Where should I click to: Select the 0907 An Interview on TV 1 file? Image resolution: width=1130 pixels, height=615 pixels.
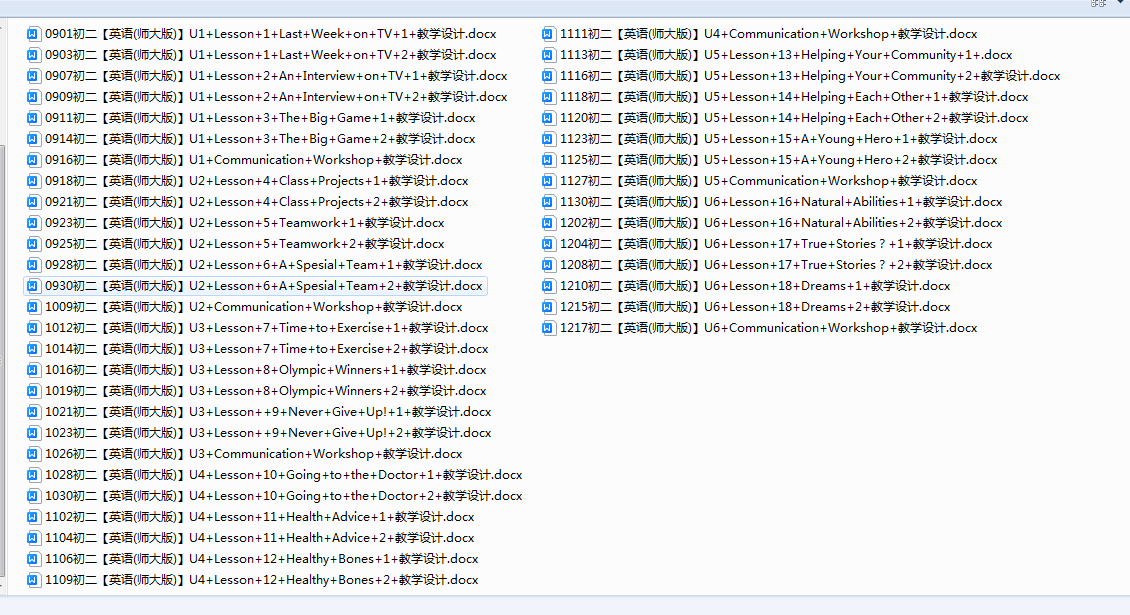pos(275,76)
